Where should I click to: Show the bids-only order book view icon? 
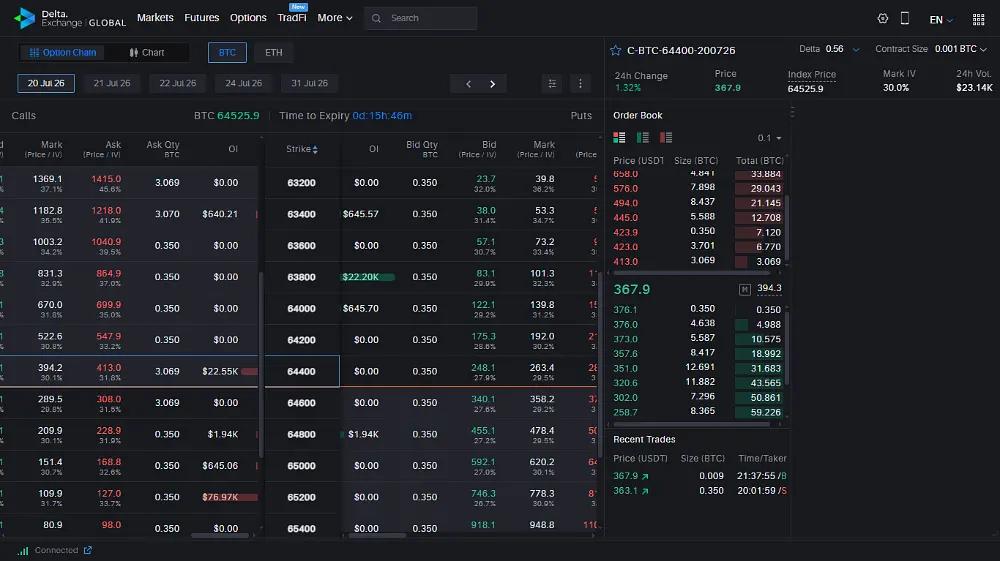tap(643, 138)
